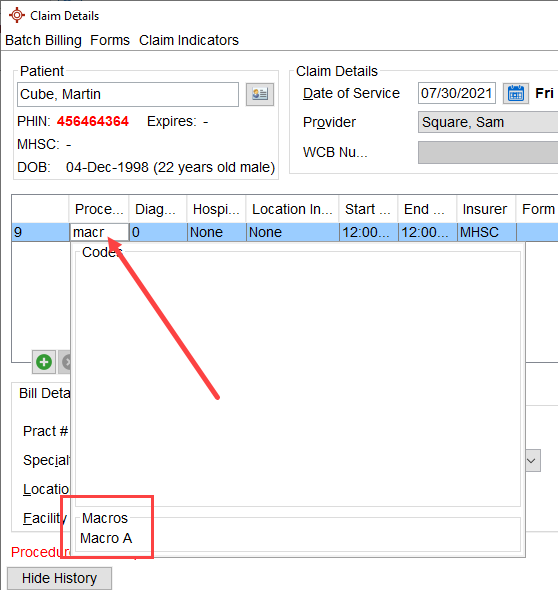Open the Date of Service calendar picker

click(x=515, y=93)
